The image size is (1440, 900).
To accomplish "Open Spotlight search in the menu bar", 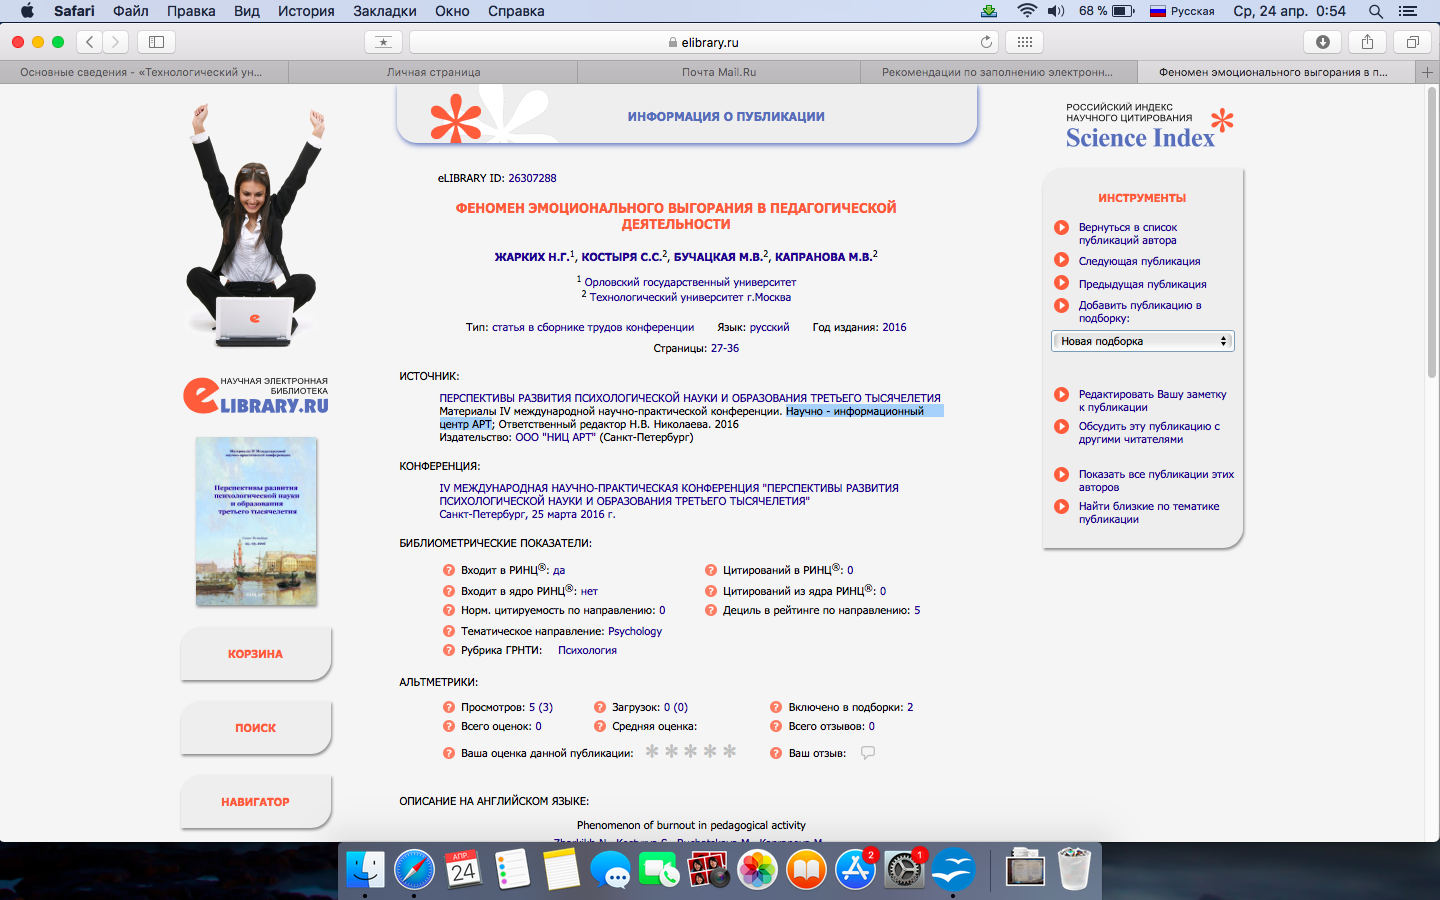I will tap(1376, 11).
